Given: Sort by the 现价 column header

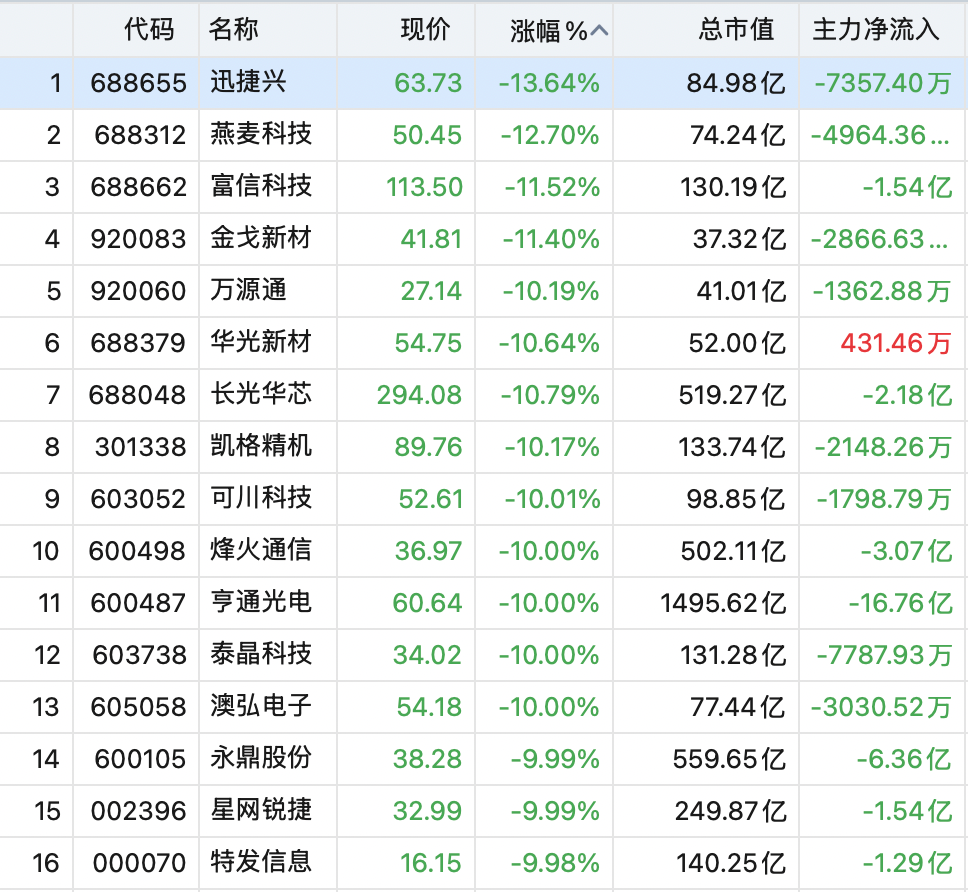Looking at the screenshot, I should (425, 29).
